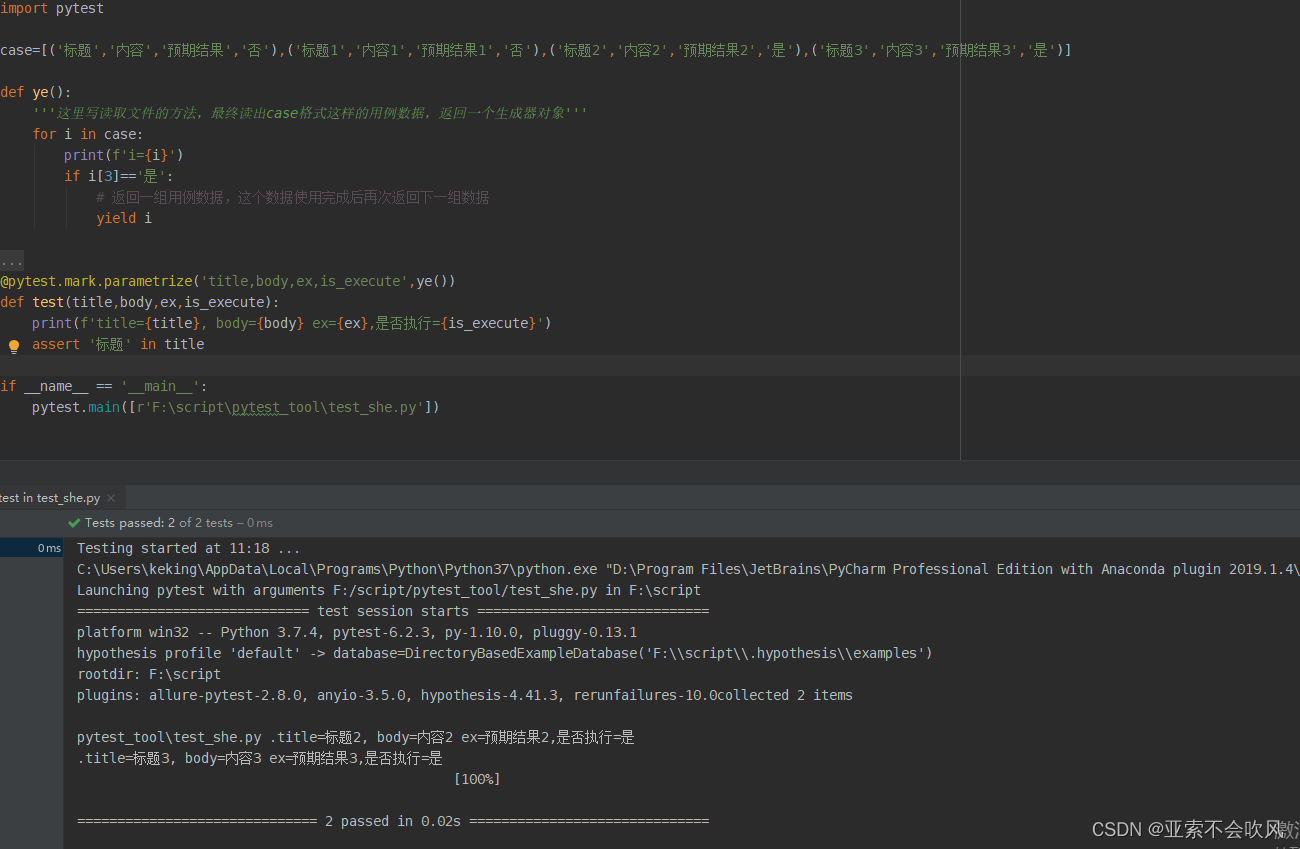The image size is (1300, 849).
Task: Click the "print(f'i={i}')" statement
Action: (124, 155)
